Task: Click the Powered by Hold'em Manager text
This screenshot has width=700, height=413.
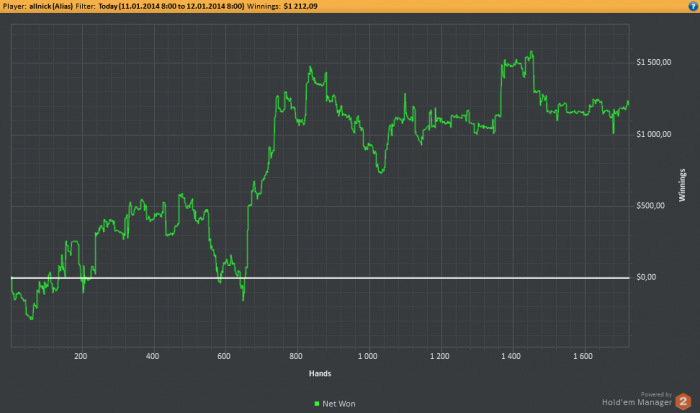Action: coord(637,400)
